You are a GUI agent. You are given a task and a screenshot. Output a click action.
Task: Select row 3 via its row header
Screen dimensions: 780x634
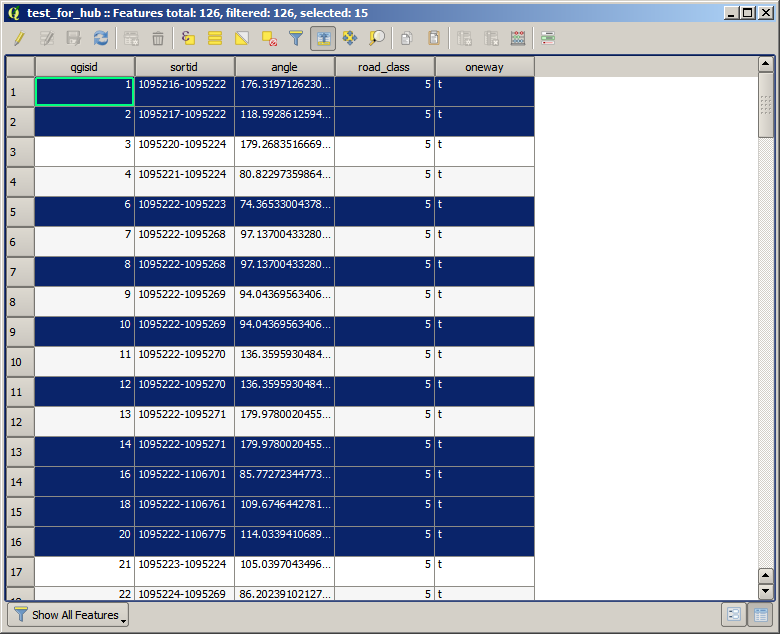20,152
